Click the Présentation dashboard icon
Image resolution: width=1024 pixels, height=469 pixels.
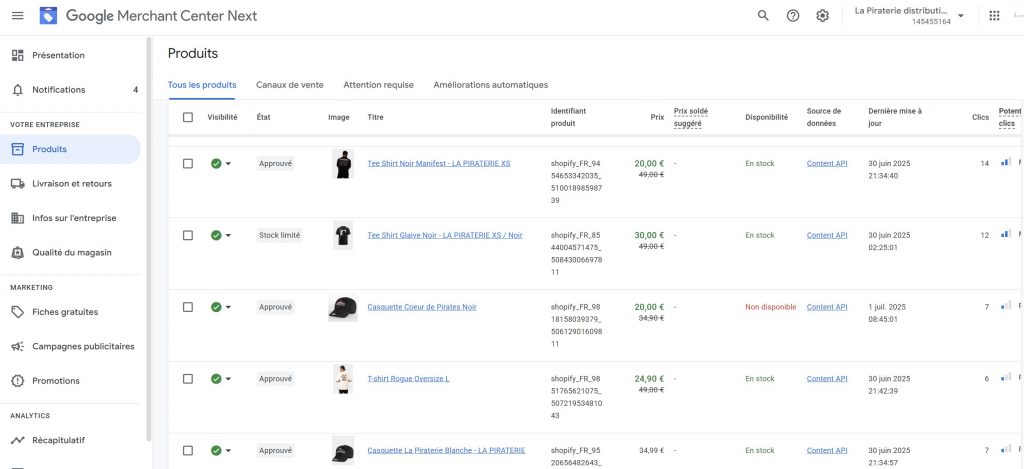[x=18, y=56]
